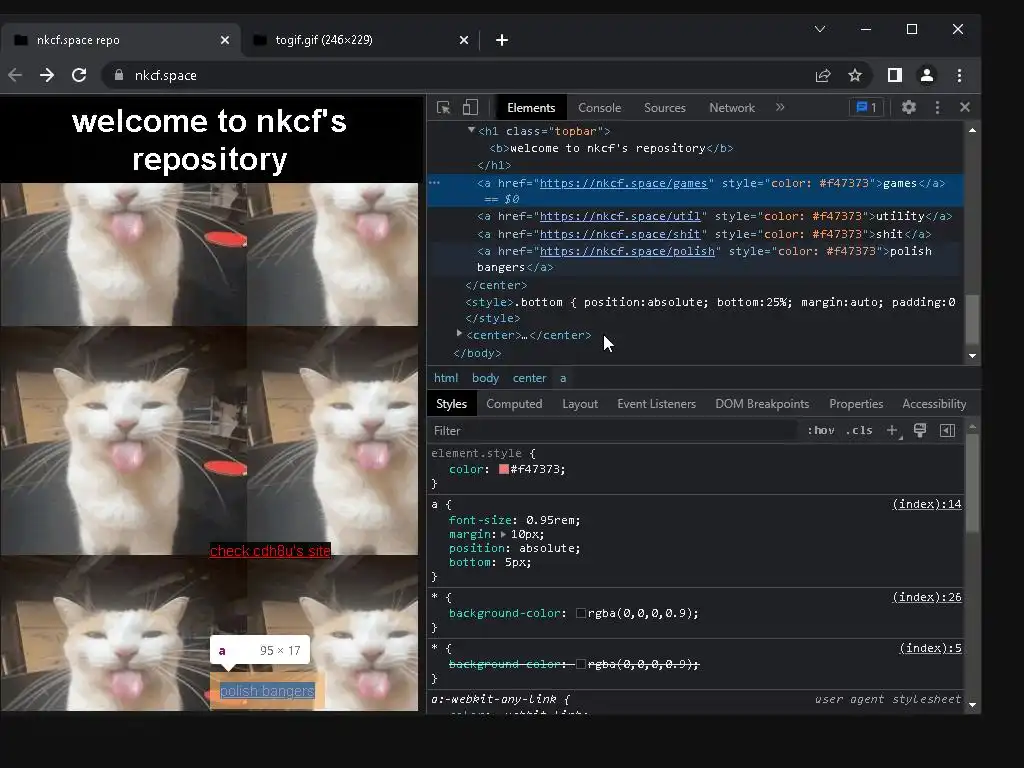The image size is (1024, 768).
Task: Select center in the breadcrumb bar
Action: coord(529,378)
